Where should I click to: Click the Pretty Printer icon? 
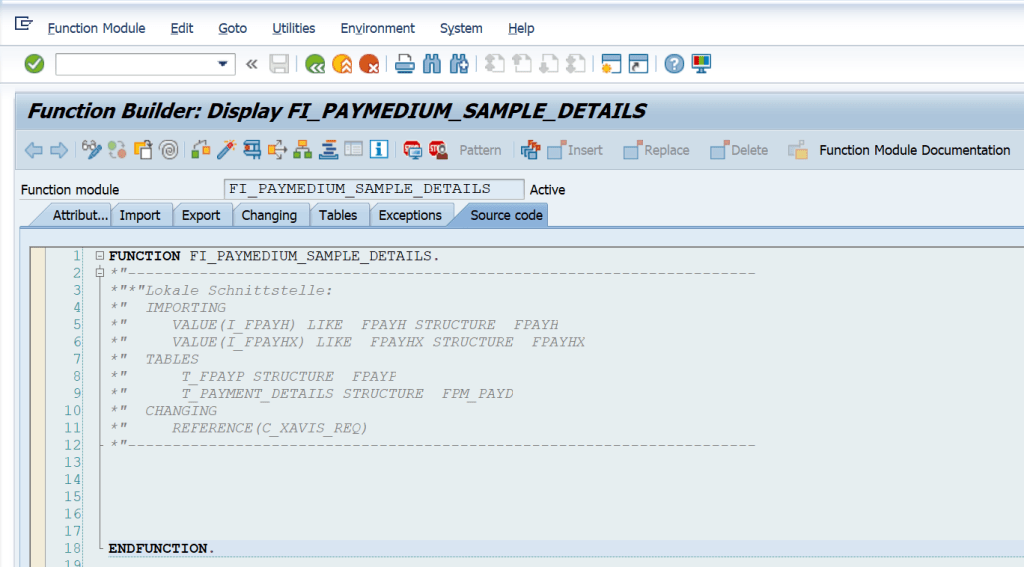click(530, 150)
